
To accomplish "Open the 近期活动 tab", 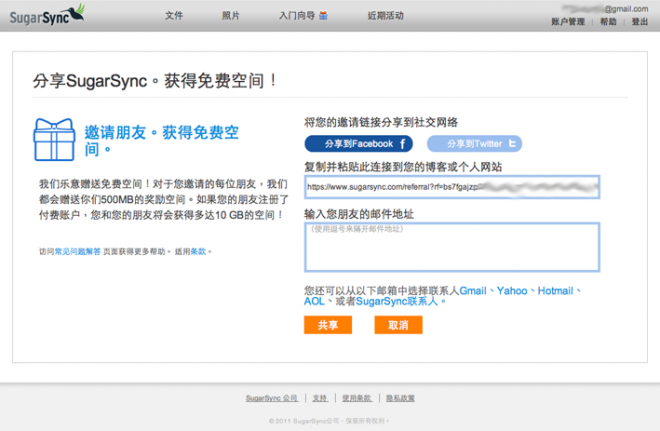I will coord(385,16).
